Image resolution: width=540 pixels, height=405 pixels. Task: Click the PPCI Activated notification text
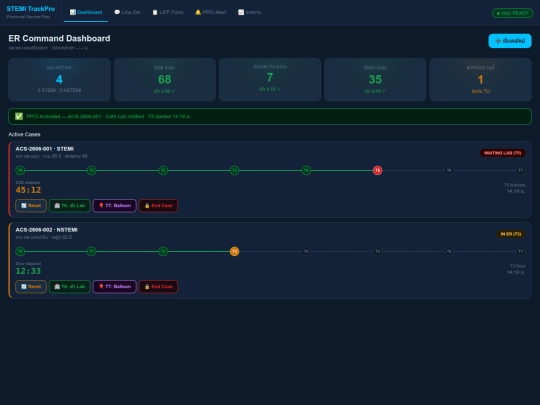pos(108,116)
